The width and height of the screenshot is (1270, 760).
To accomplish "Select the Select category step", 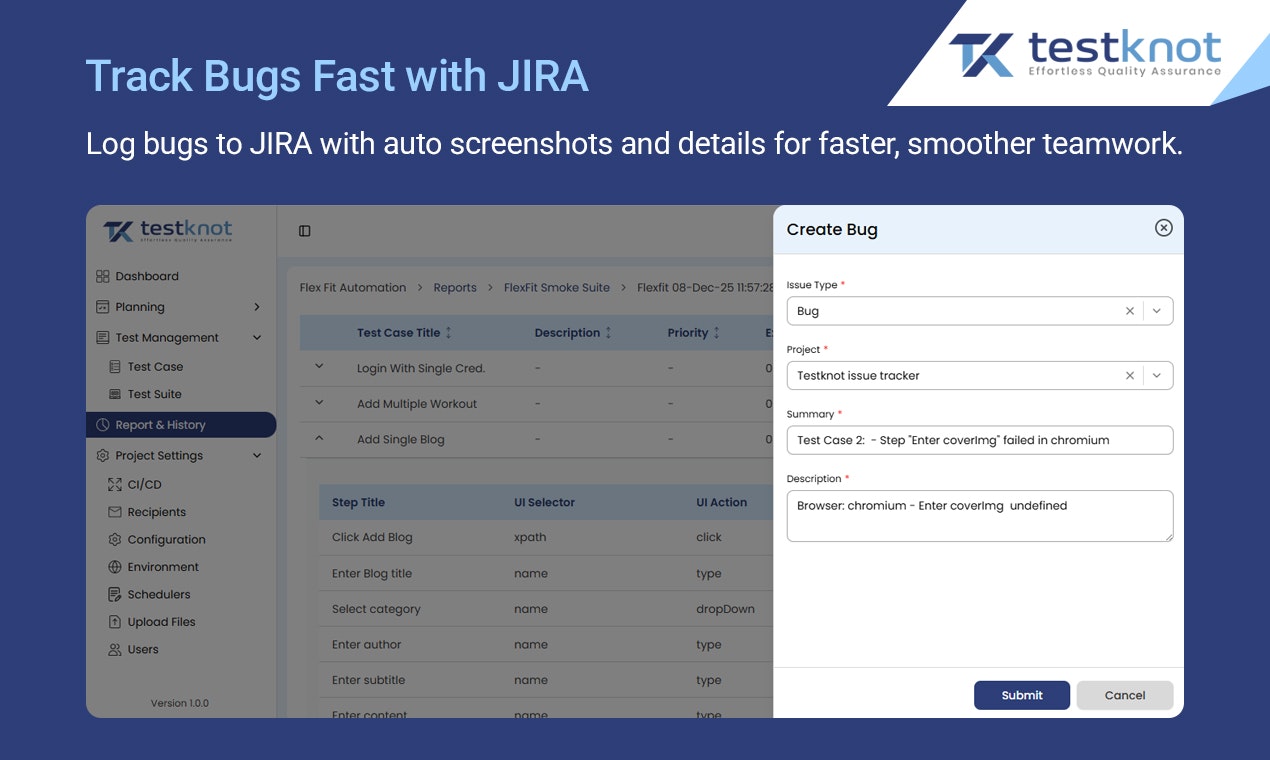I will pyautogui.click(x=376, y=609).
